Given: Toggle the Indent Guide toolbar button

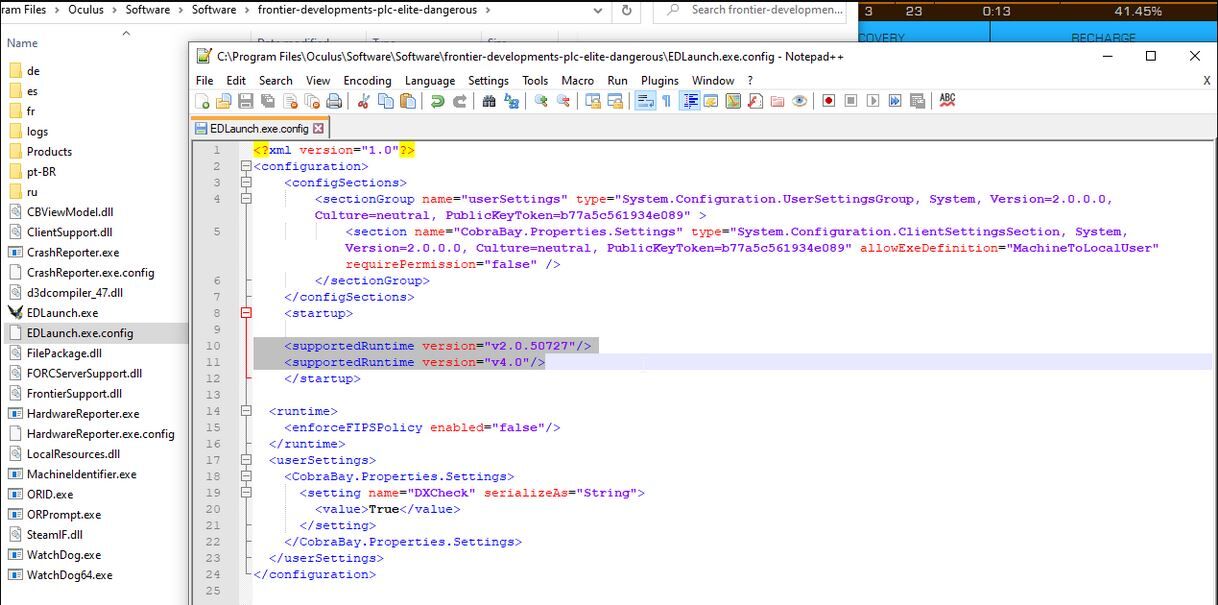Looking at the screenshot, I should click(x=689, y=101).
